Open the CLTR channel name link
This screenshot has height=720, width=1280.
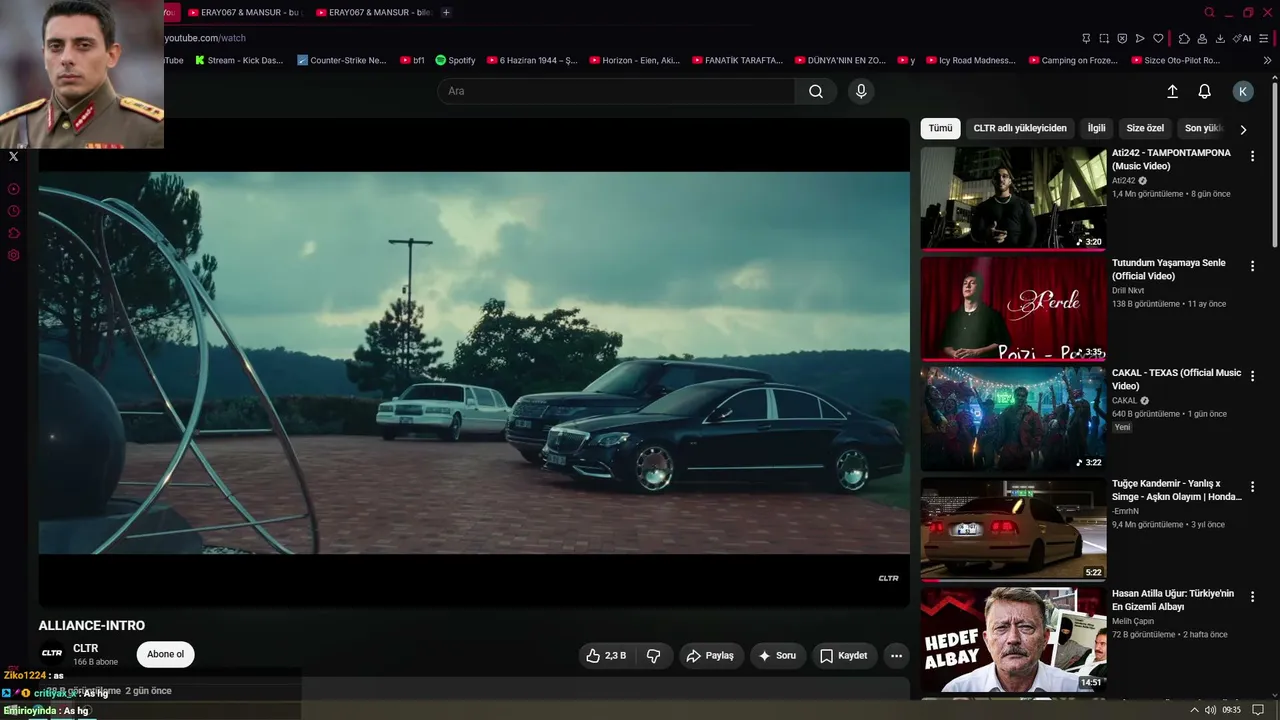[85, 648]
